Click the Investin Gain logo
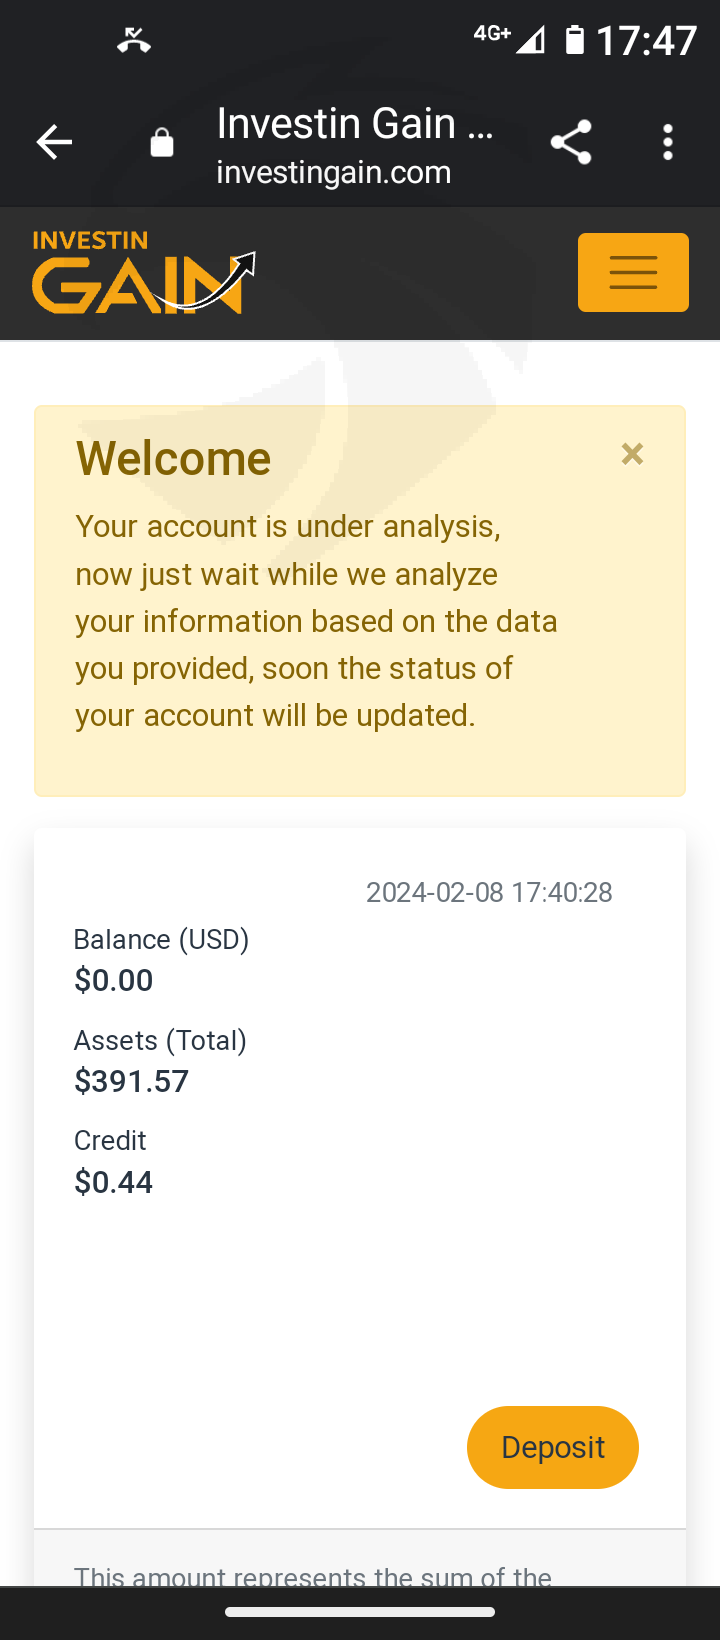 coord(143,273)
